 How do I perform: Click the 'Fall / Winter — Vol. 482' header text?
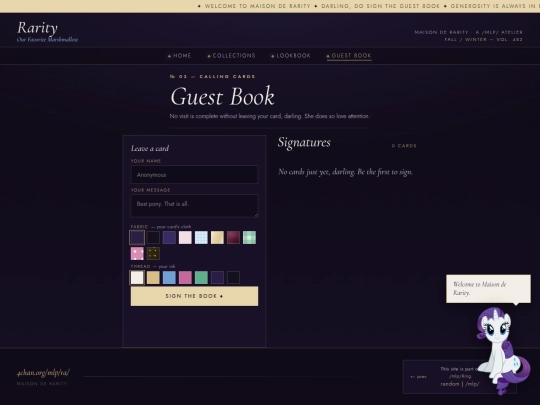[x=483, y=40]
